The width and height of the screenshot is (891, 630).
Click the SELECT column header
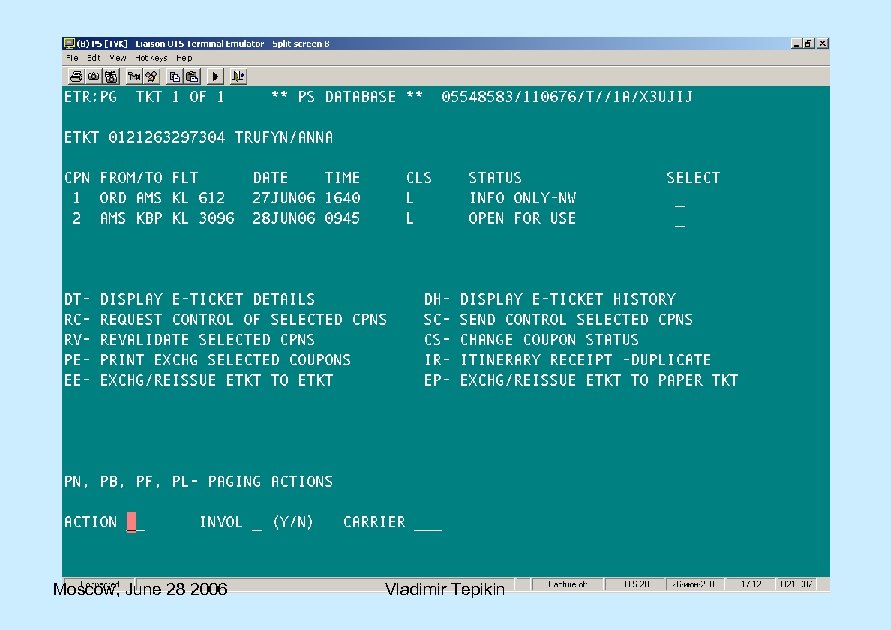(x=693, y=178)
